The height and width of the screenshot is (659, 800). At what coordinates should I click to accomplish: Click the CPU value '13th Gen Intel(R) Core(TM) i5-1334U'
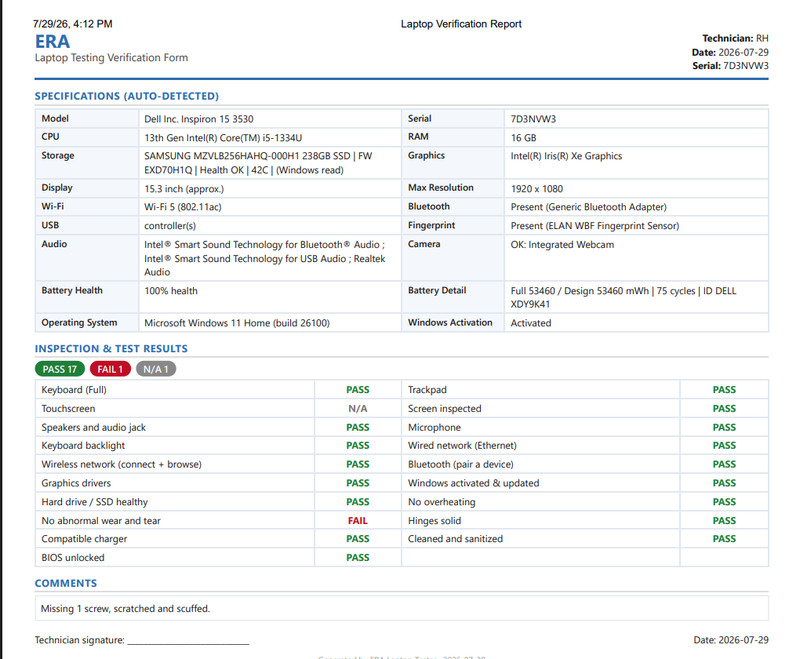coord(223,138)
